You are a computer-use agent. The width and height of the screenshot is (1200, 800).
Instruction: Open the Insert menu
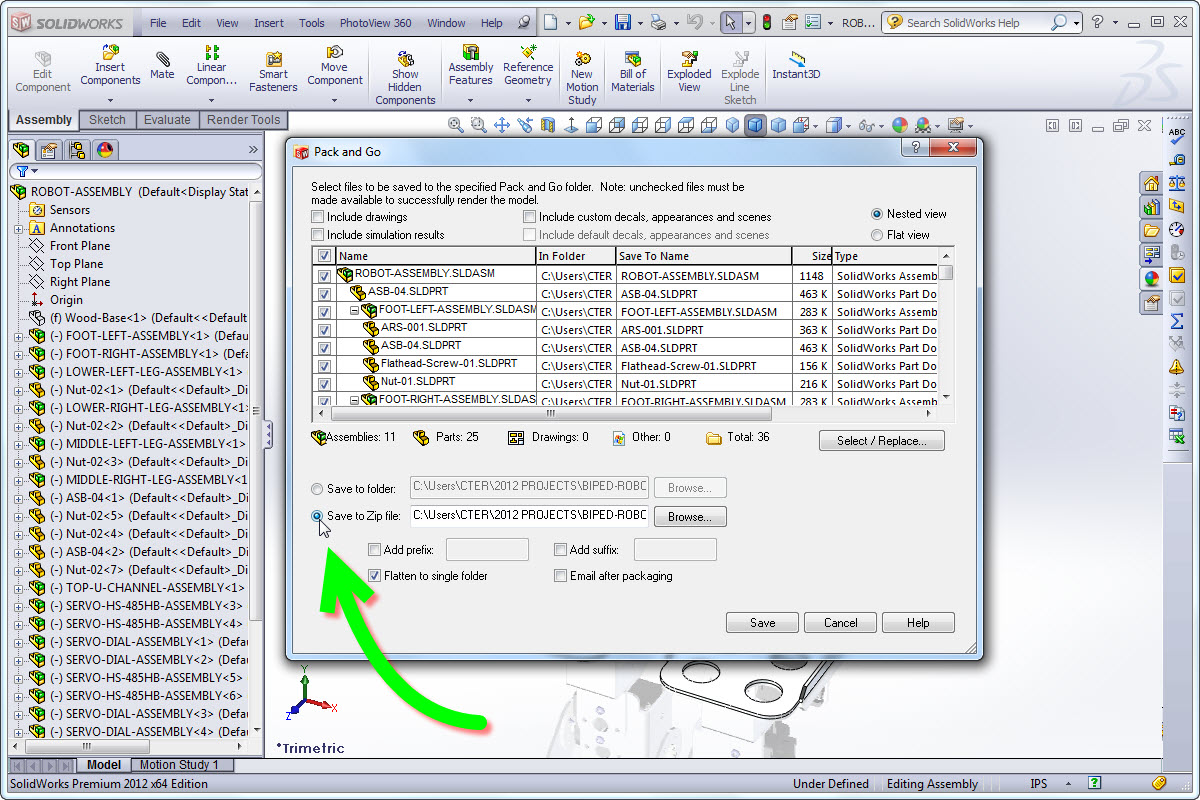[x=269, y=23]
